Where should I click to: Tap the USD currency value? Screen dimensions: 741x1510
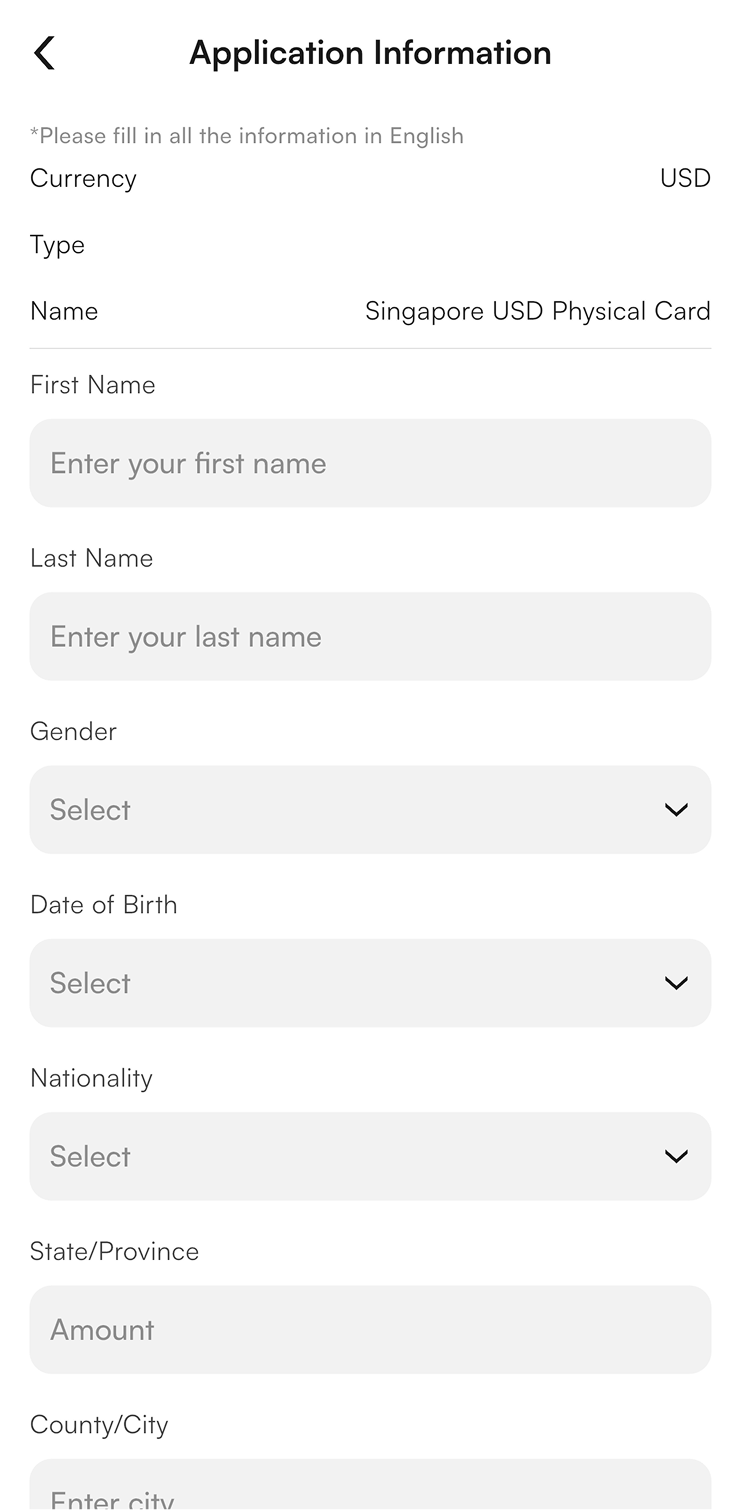[x=685, y=178]
